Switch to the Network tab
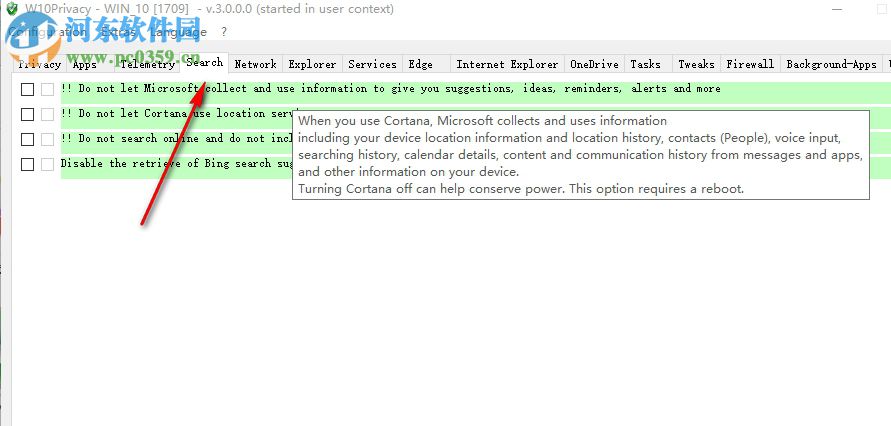The height and width of the screenshot is (426, 891). coord(255,64)
